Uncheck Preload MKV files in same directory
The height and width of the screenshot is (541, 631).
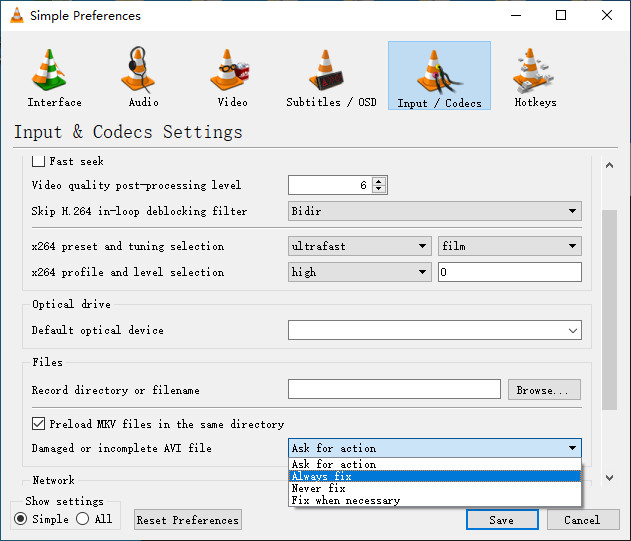[38, 423]
